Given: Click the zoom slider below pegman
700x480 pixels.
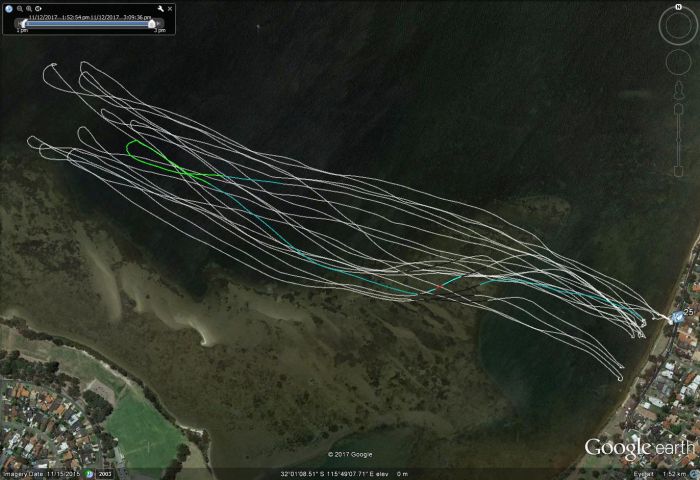Looking at the screenshot, I should 677,110.
